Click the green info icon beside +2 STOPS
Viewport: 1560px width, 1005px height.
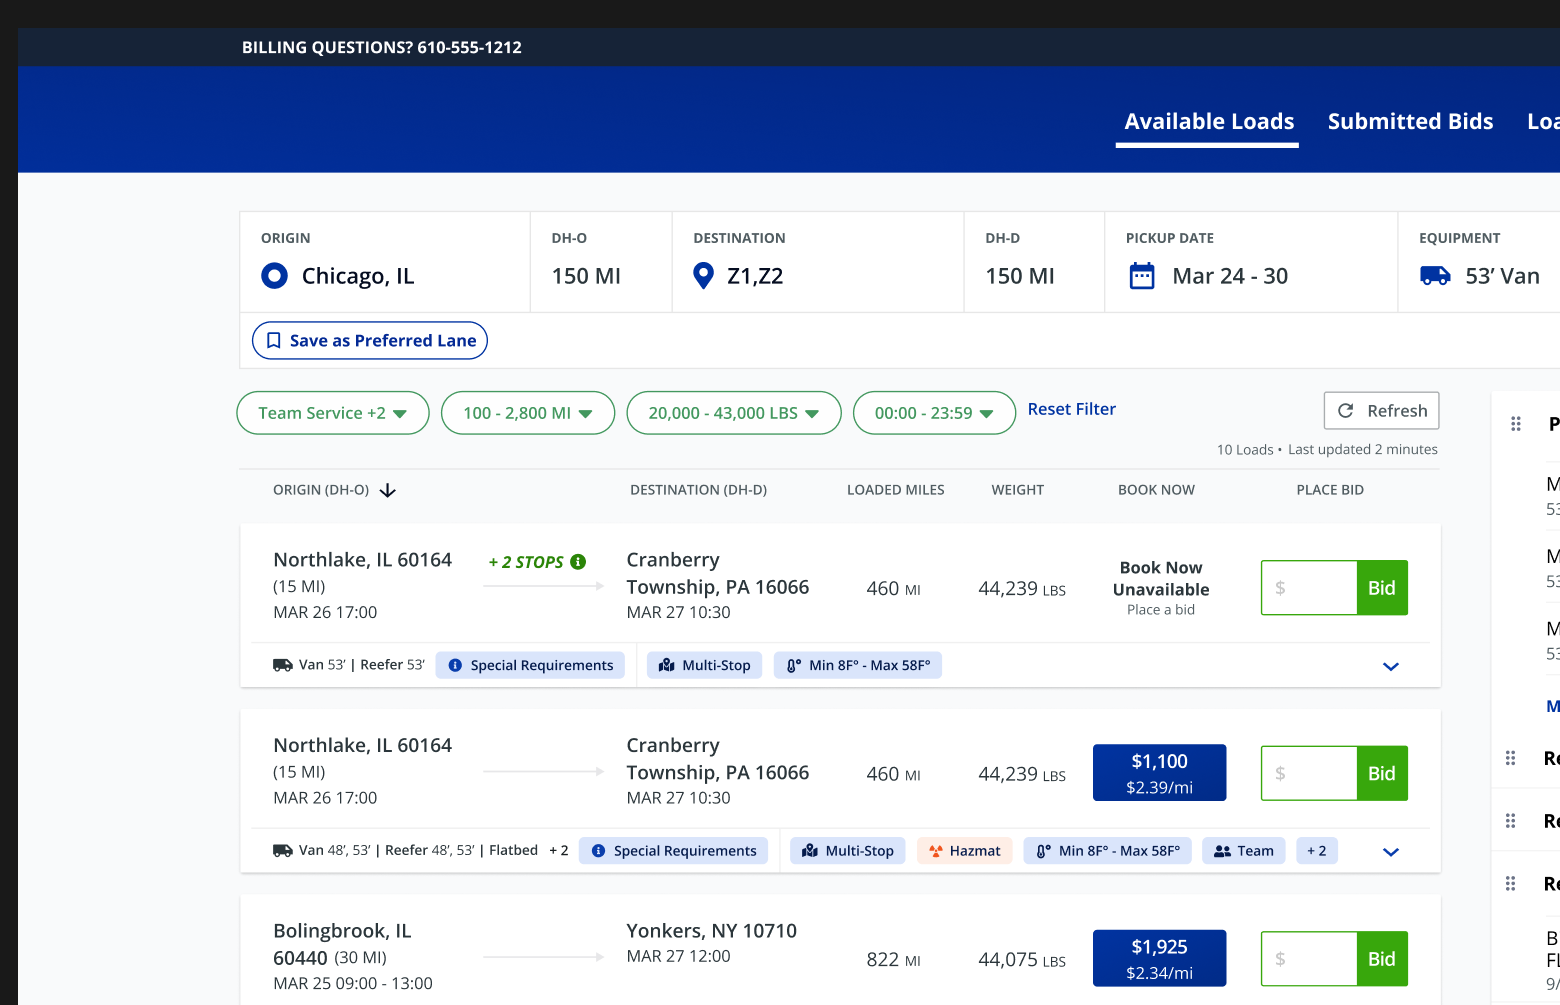pos(578,562)
